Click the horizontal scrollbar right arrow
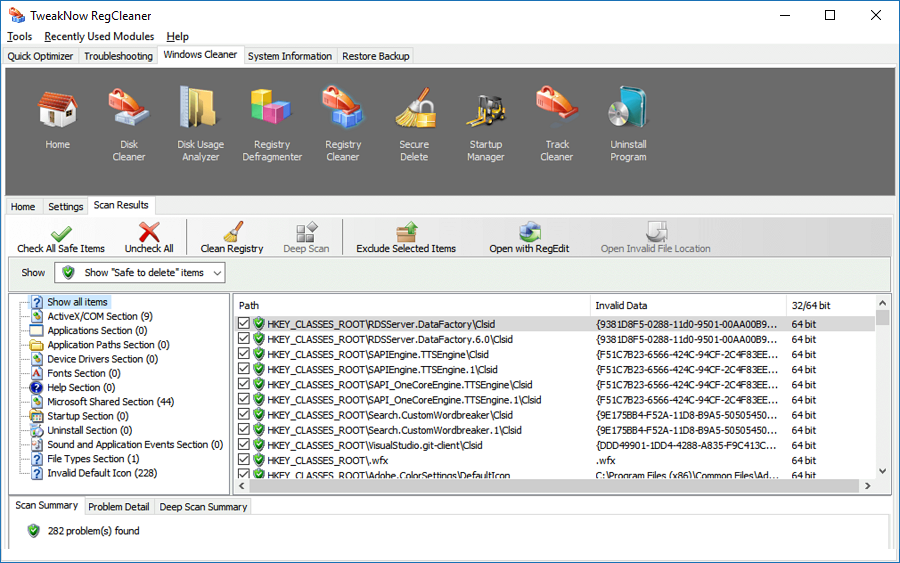 click(867, 486)
